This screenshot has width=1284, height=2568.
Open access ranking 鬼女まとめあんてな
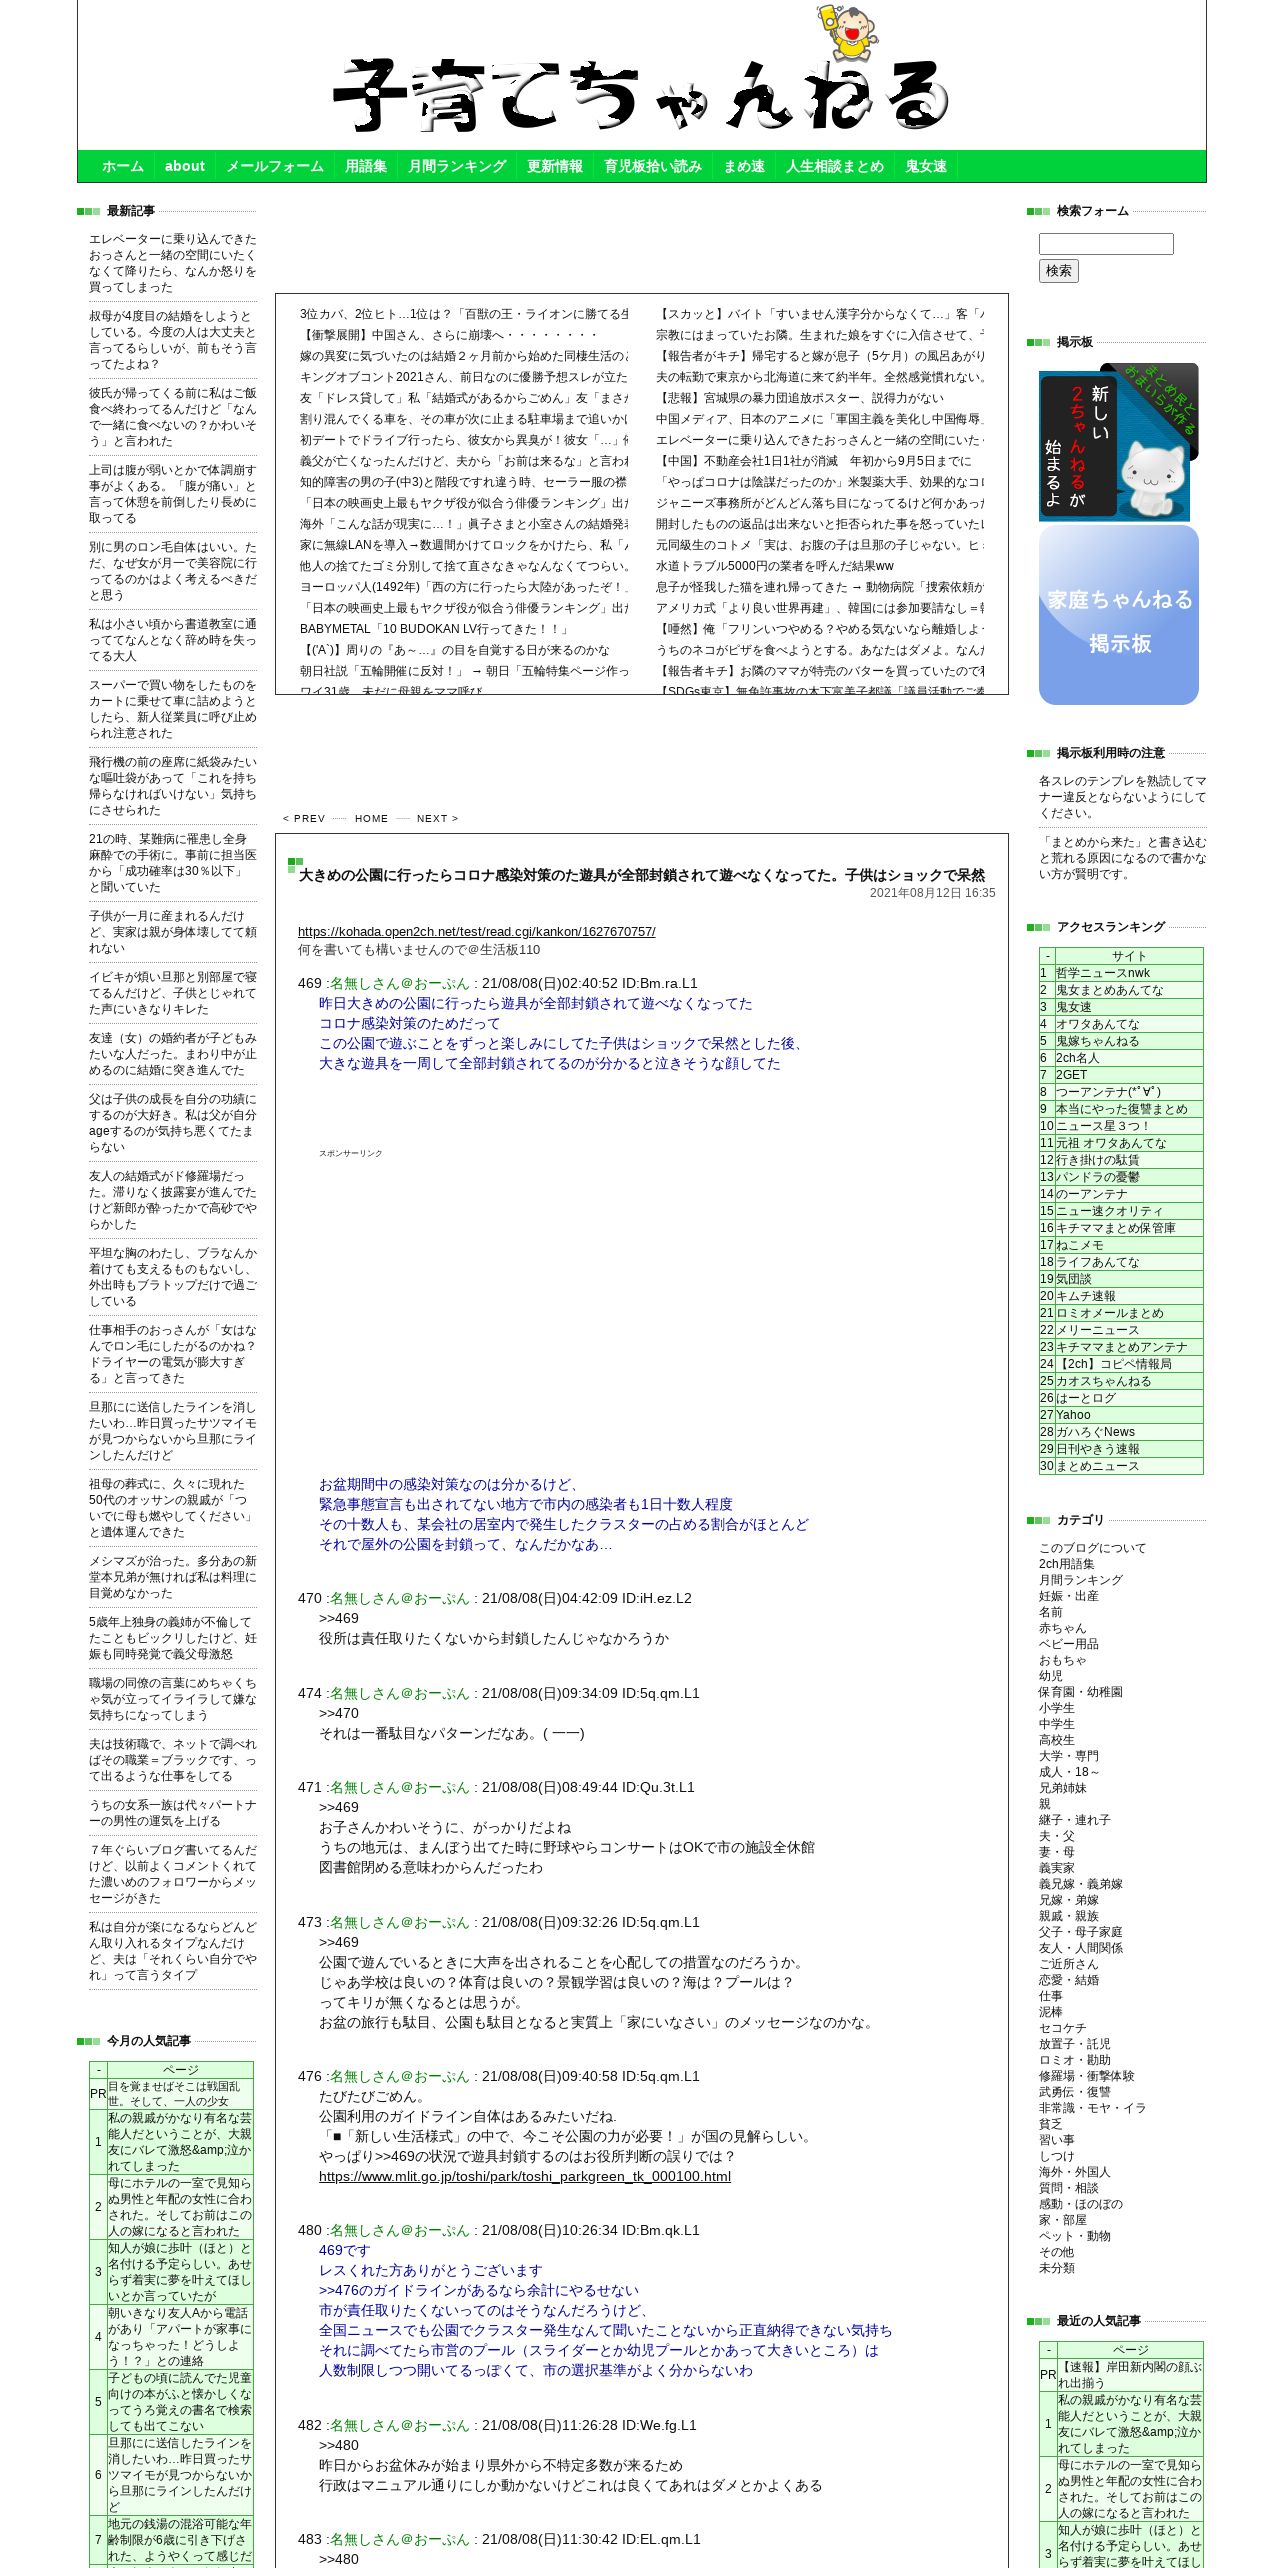[x=1110, y=990]
